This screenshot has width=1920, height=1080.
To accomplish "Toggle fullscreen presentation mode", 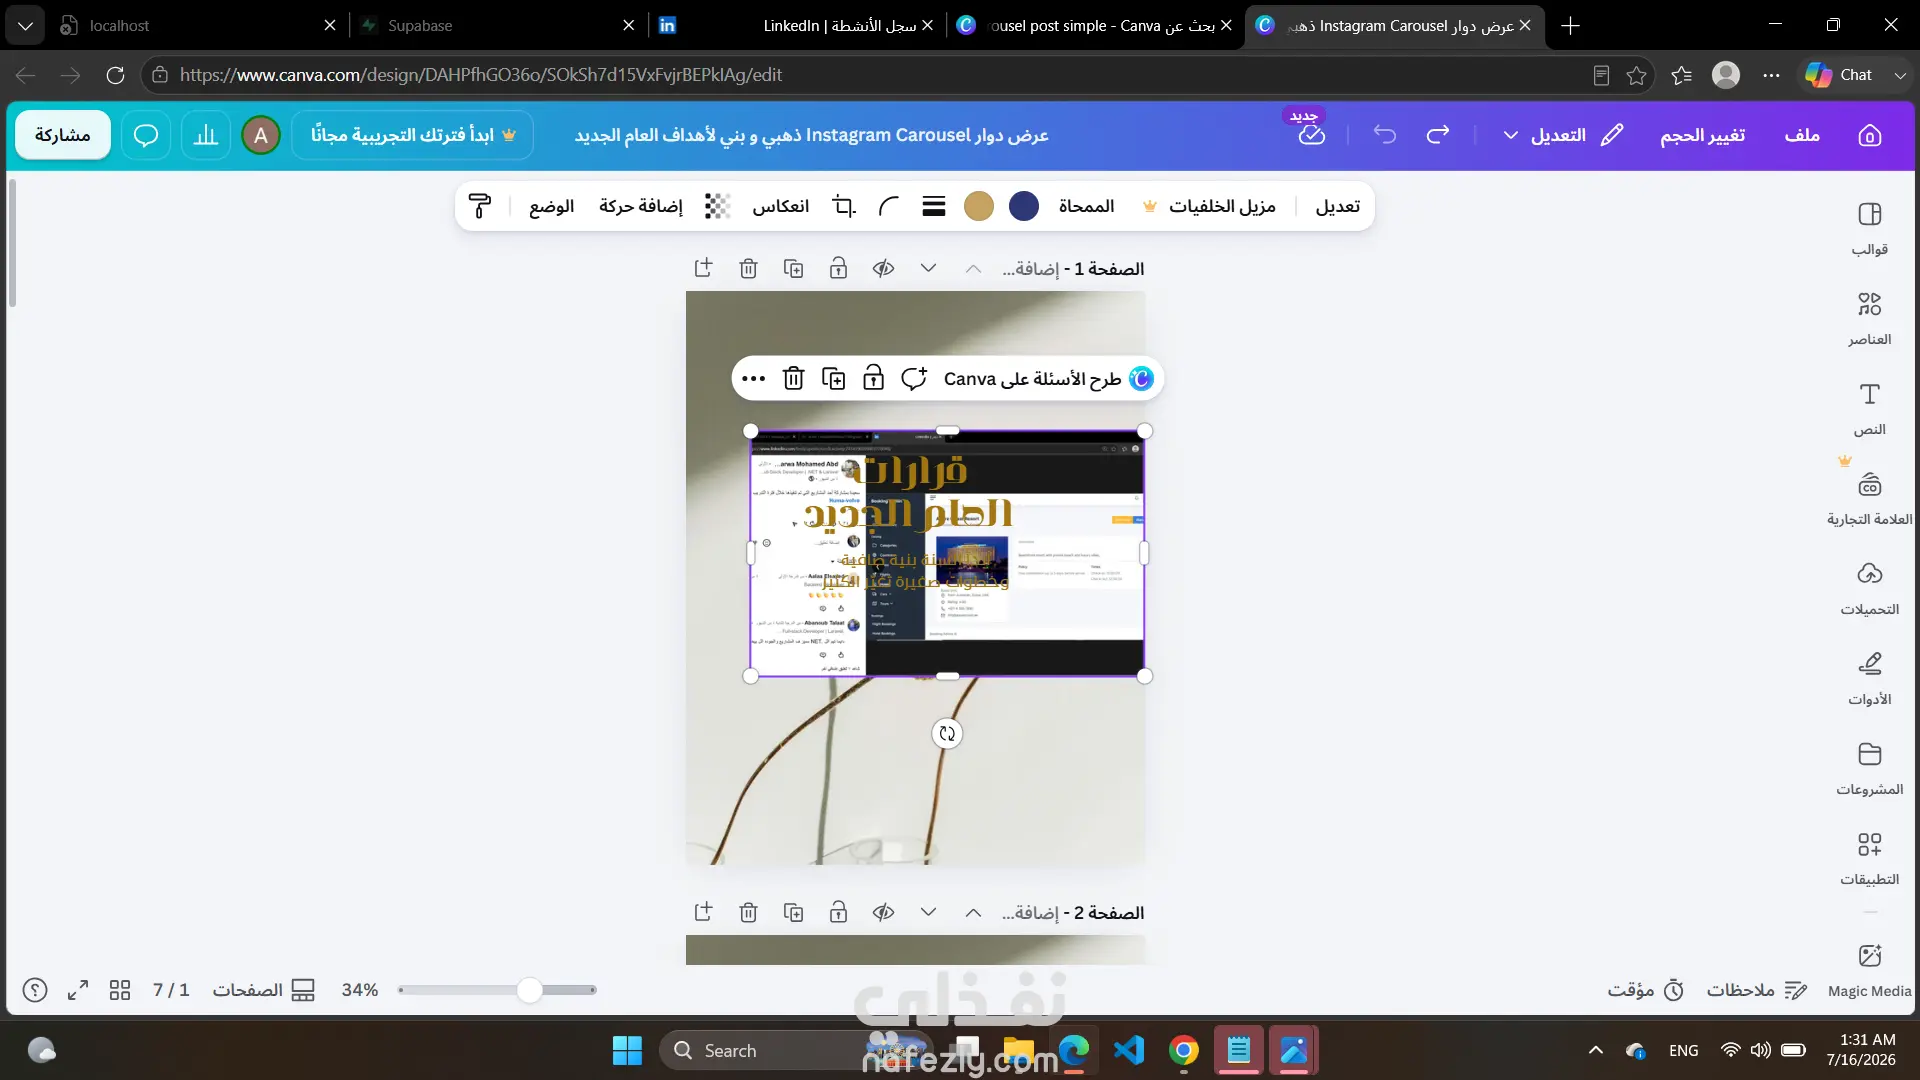I will tap(78, 990).
